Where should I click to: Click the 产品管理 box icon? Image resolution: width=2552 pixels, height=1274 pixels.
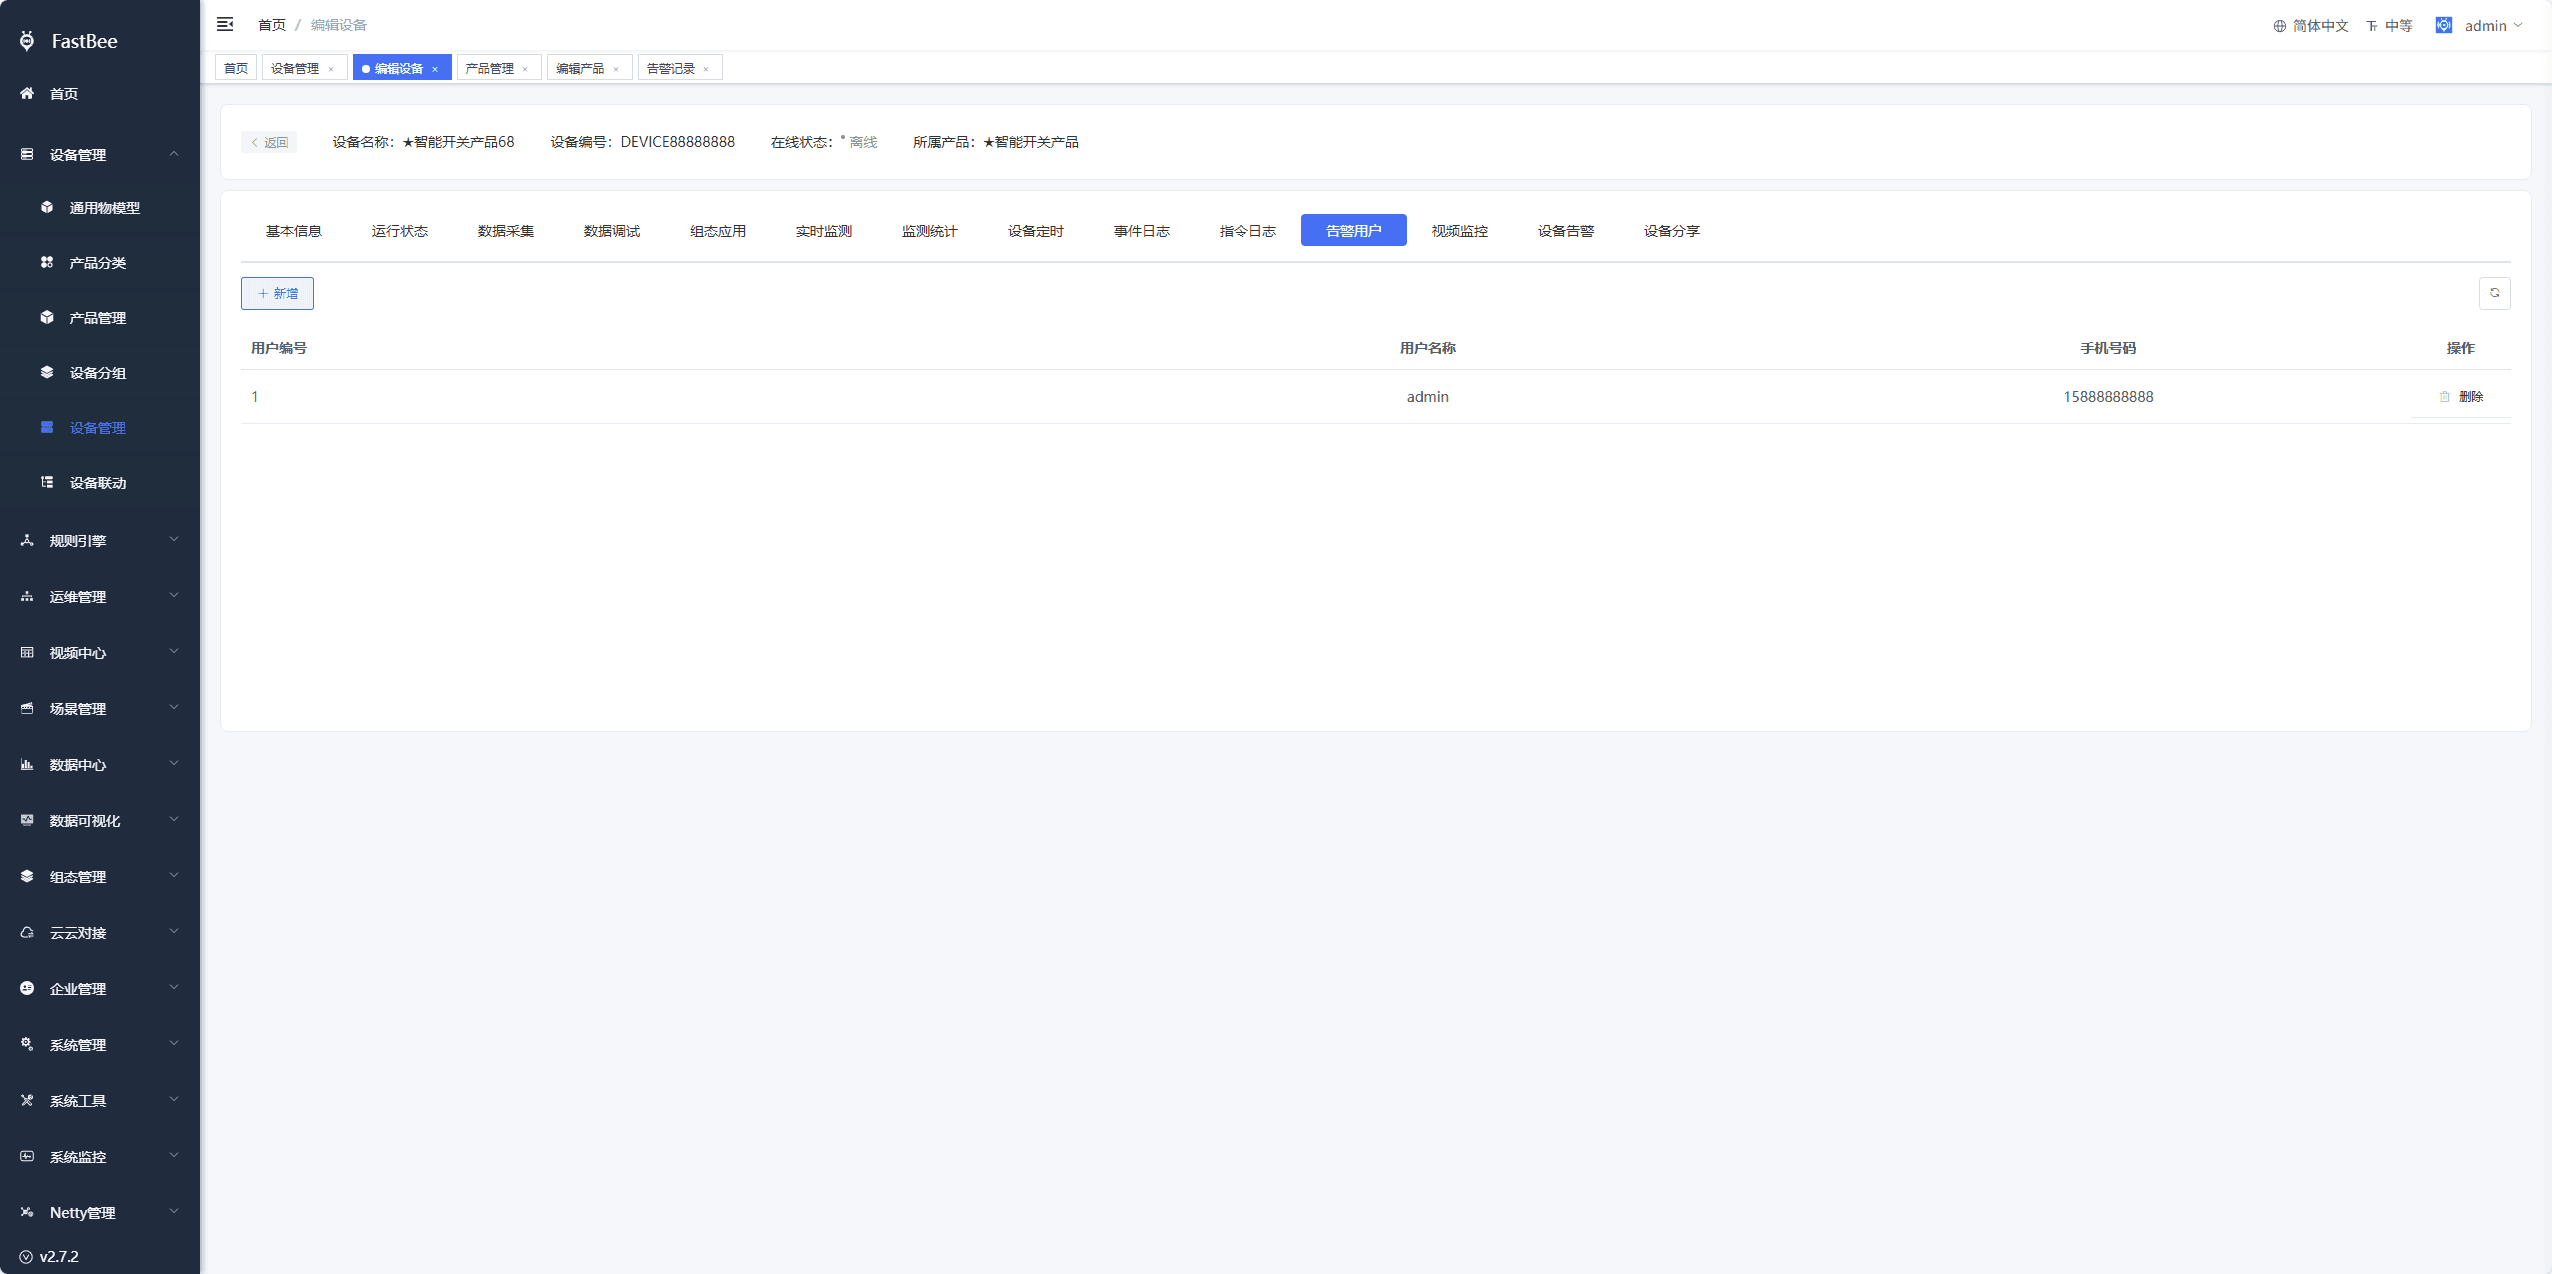click(47, 317)
